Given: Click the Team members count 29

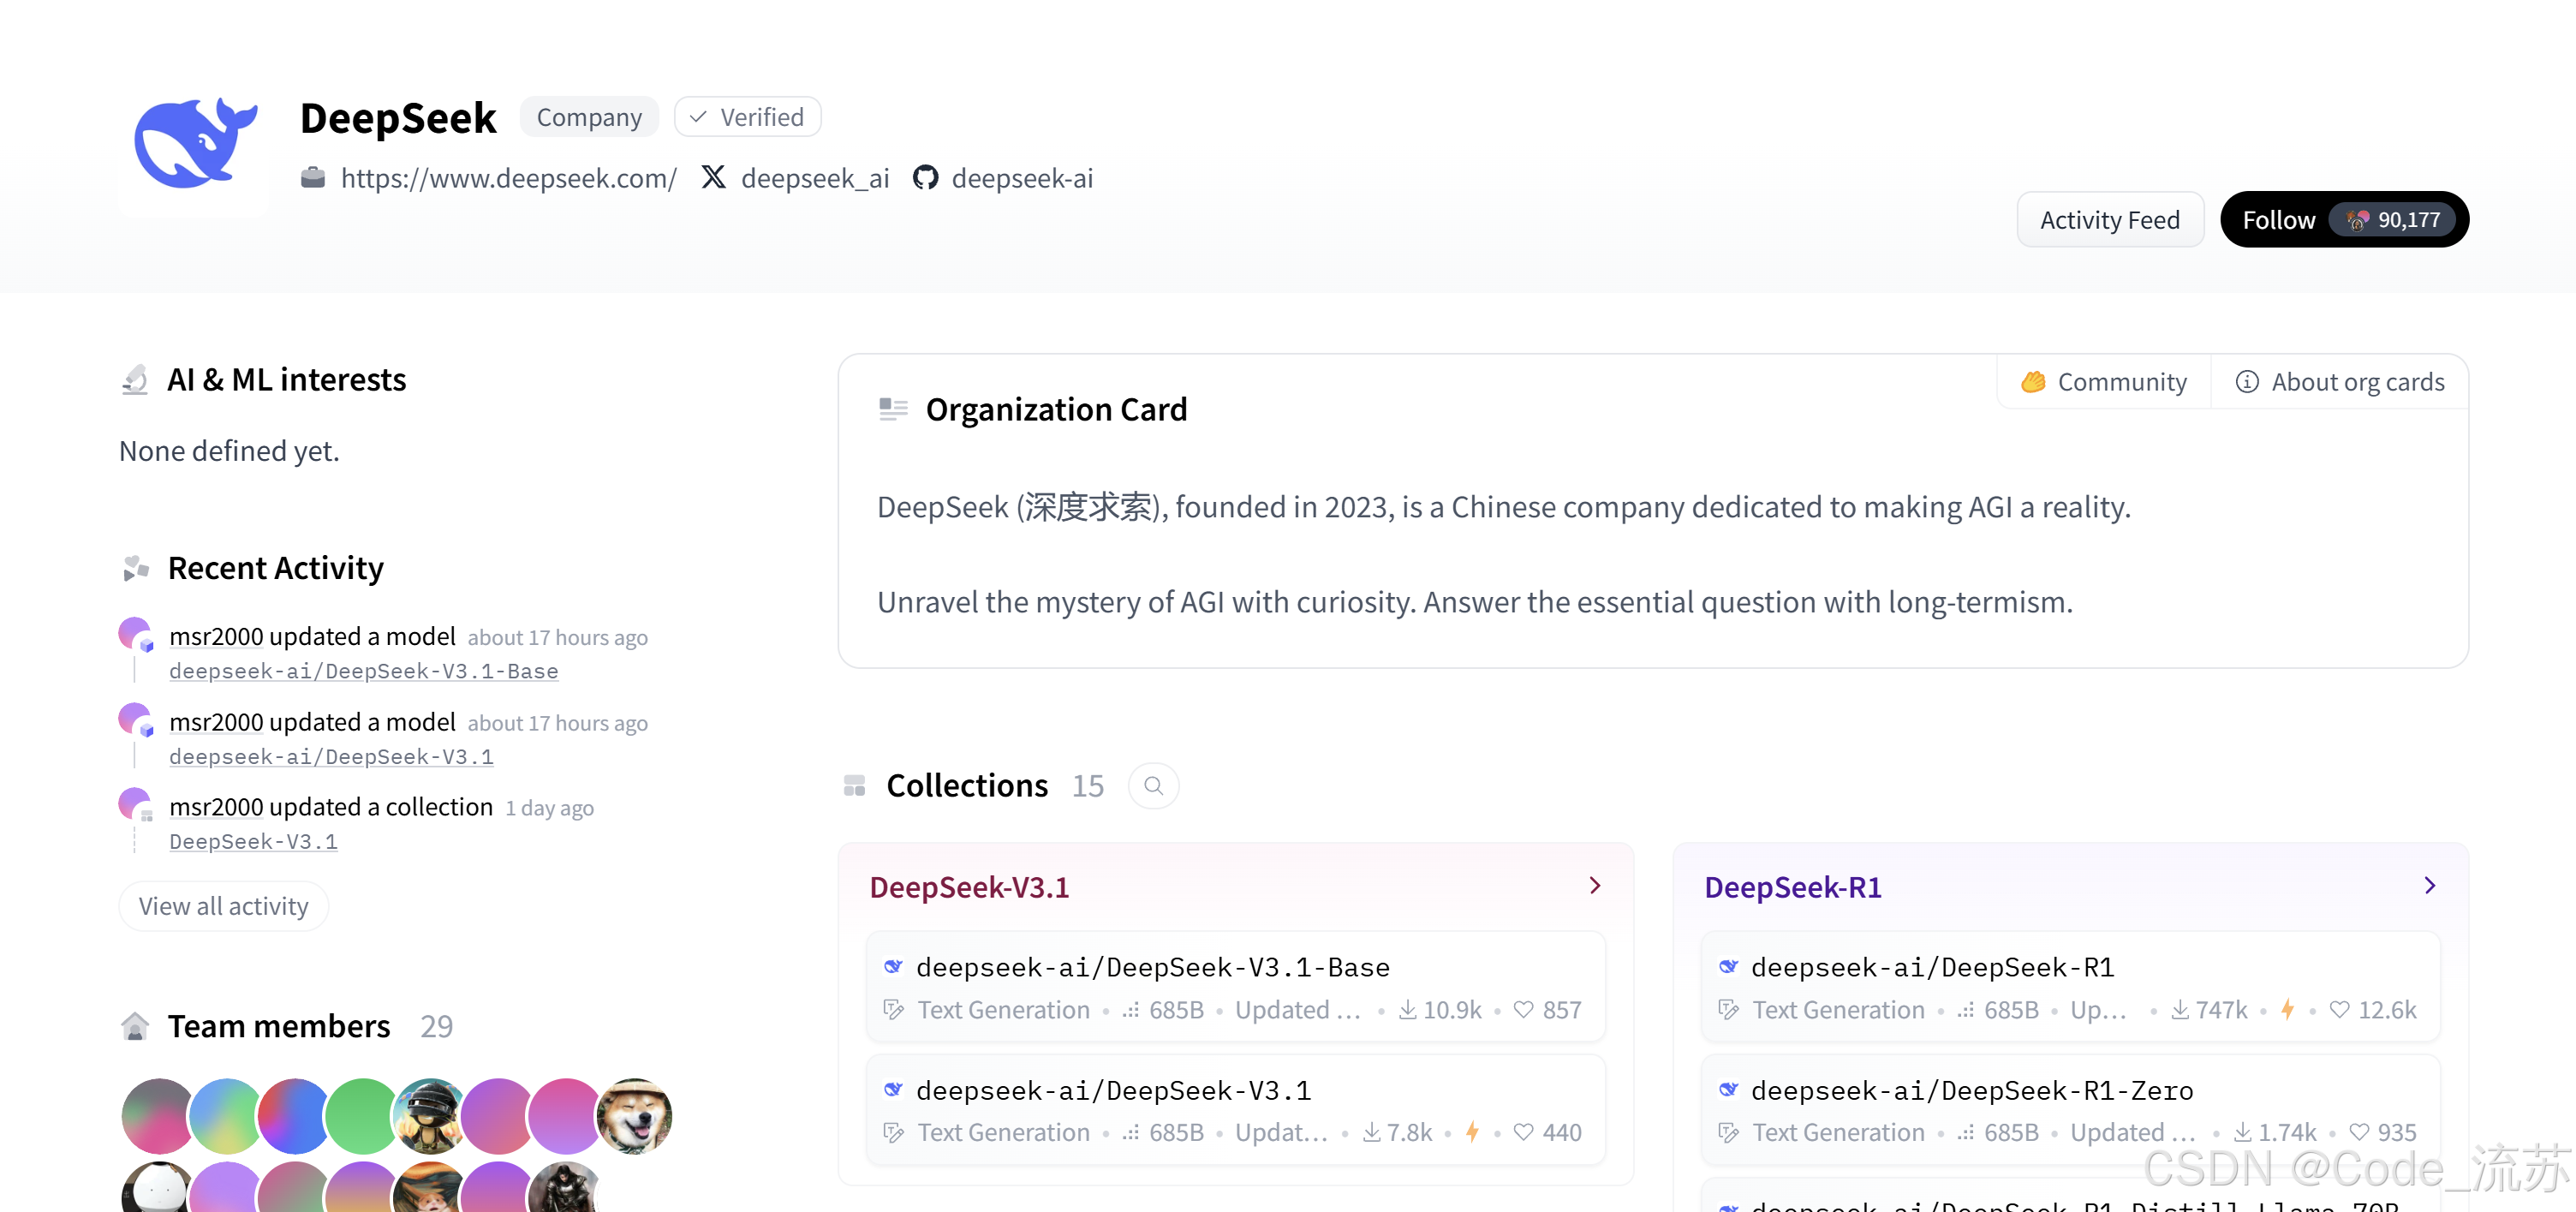Looking at the screenshot, I should coord(436,1026).
